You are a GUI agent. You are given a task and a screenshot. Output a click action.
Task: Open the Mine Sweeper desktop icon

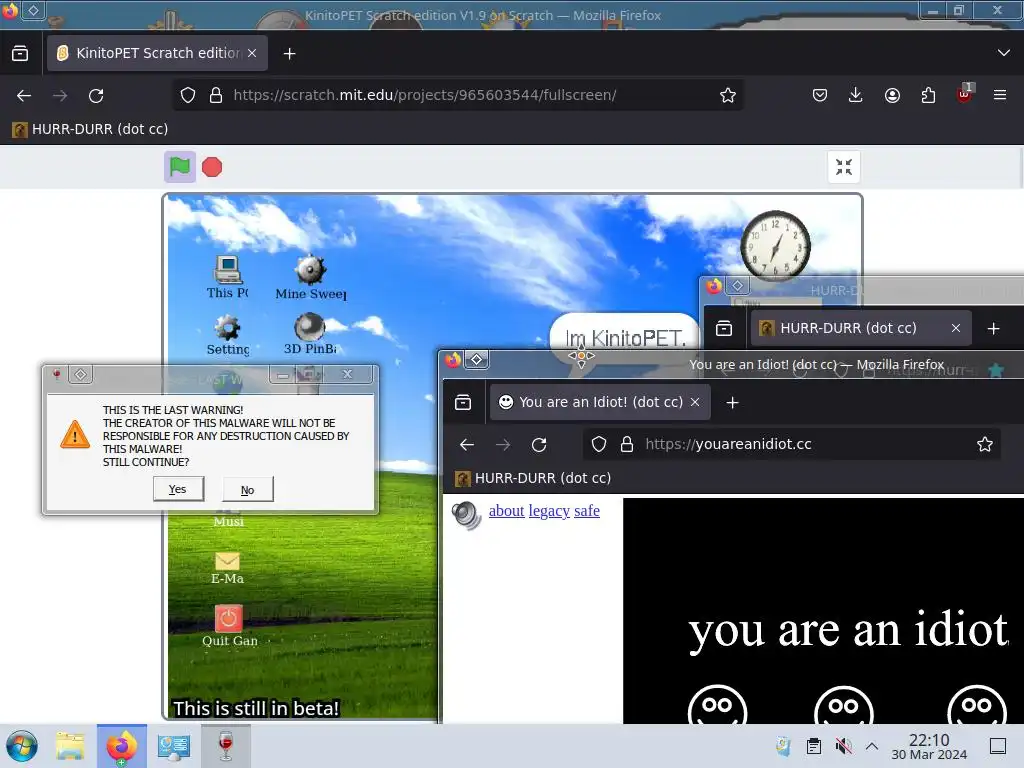coord(311,278)
